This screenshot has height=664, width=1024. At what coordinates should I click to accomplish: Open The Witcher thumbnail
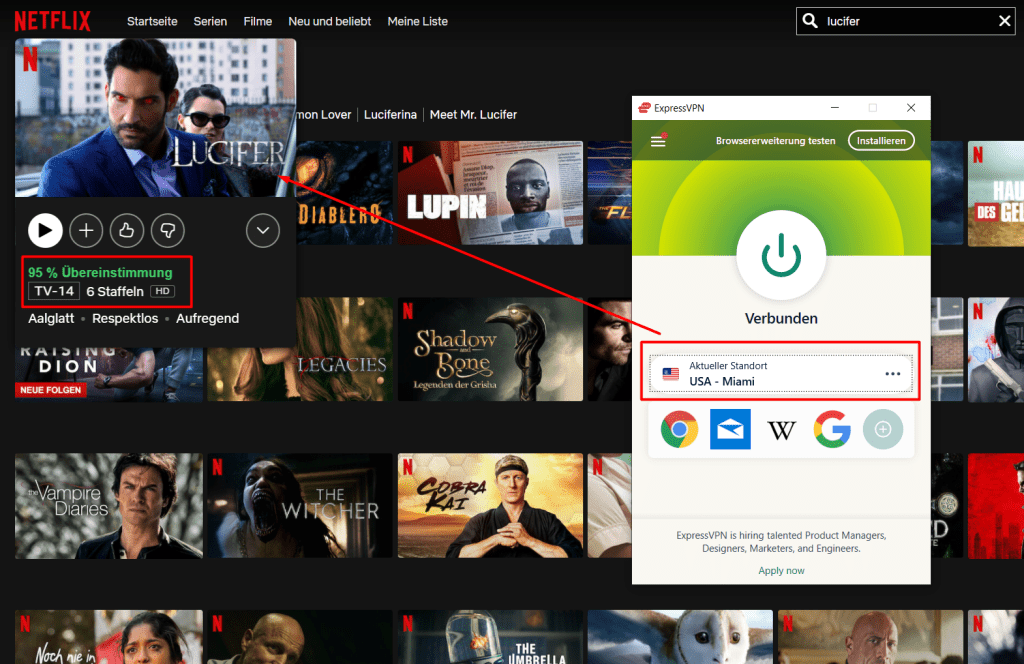(x=300, y=506)
